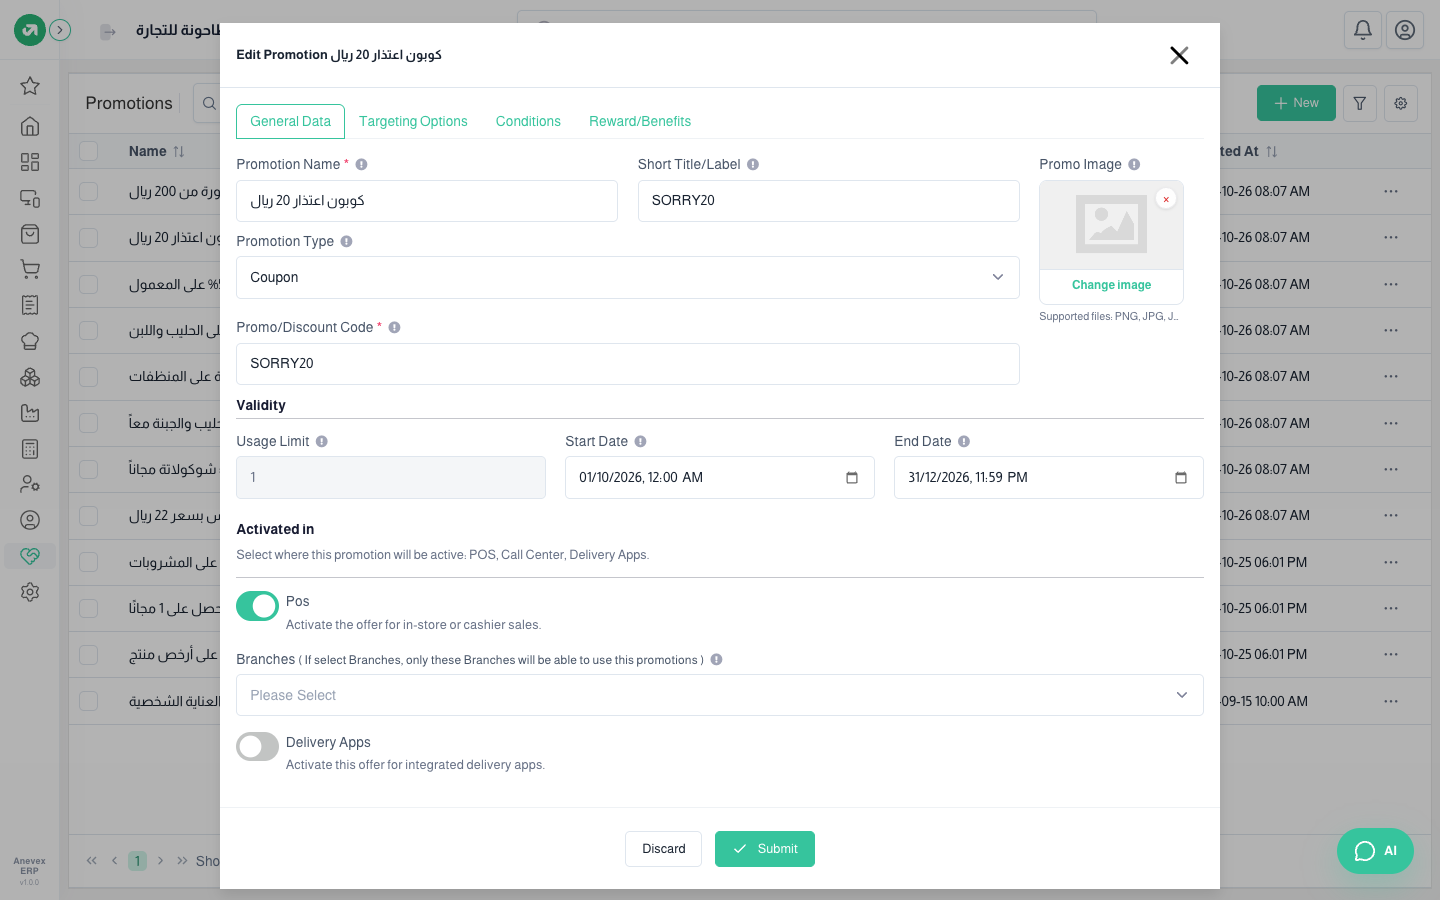Open the AI chat assistant
Viewport: 1440px width, 900px height.
pos(1375,851)
